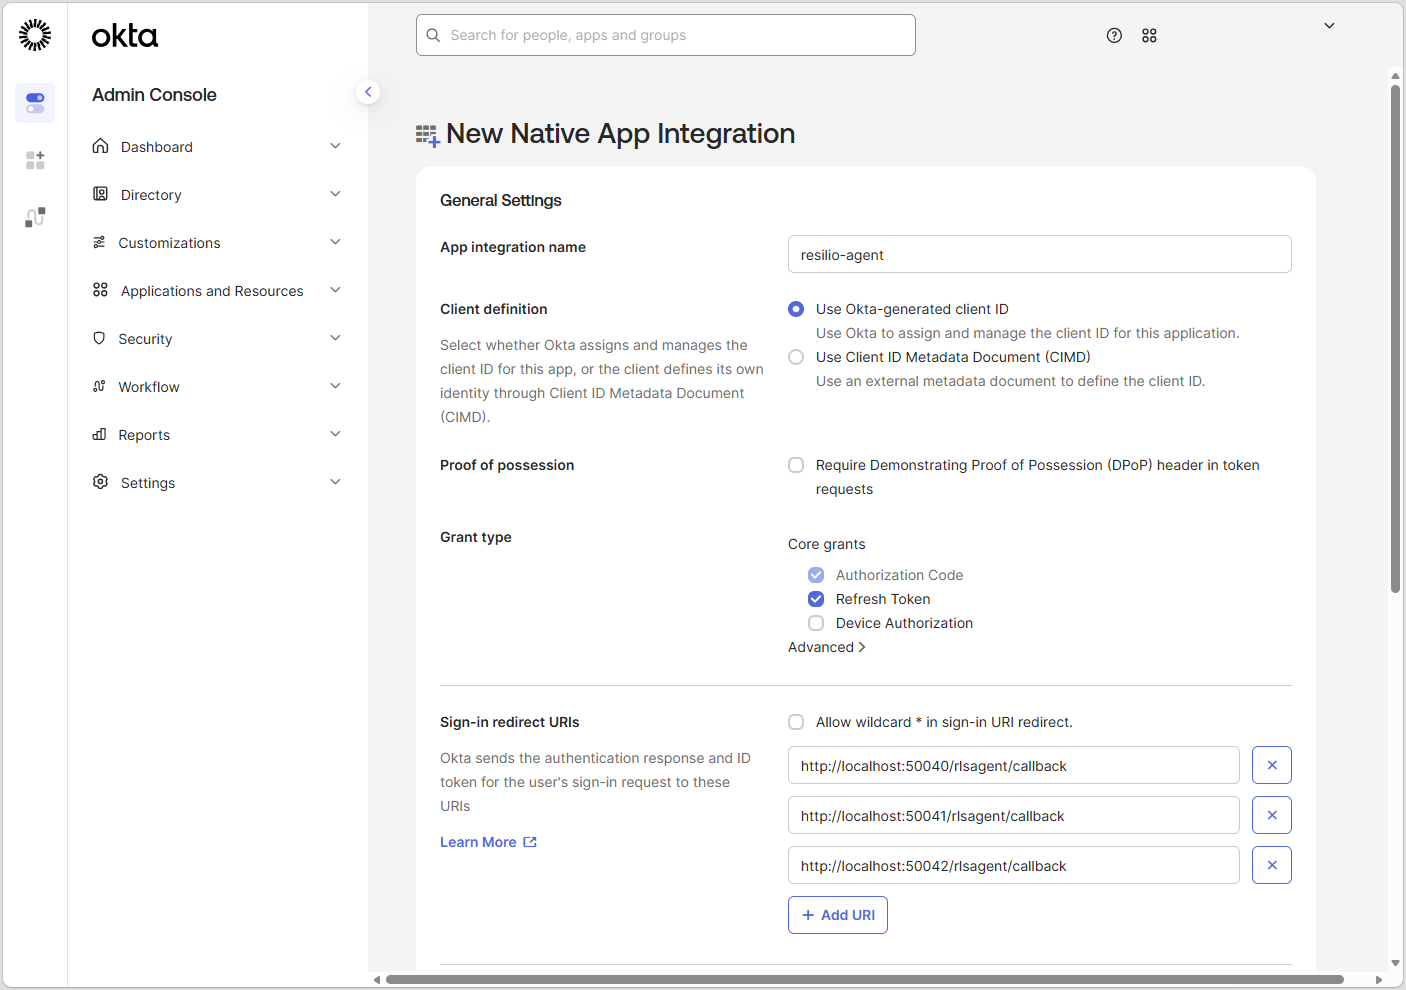Click the horizontal scrollbar thumb

coord(865,980)
